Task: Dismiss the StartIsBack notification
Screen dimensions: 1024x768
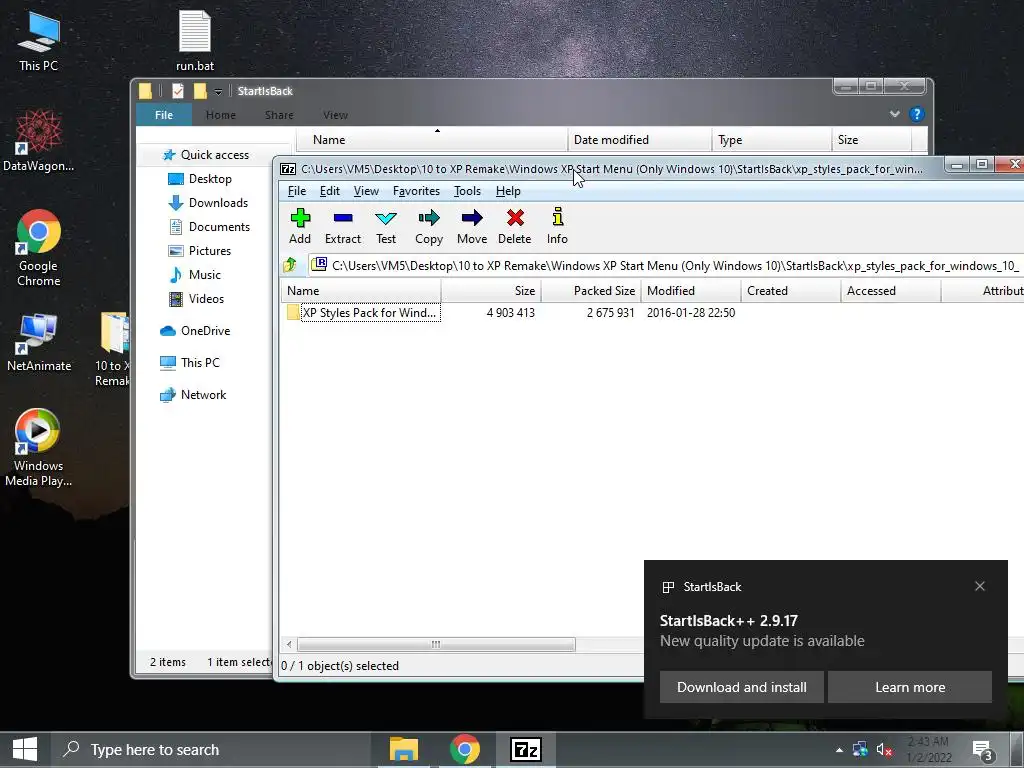Action: click(980, 586)
